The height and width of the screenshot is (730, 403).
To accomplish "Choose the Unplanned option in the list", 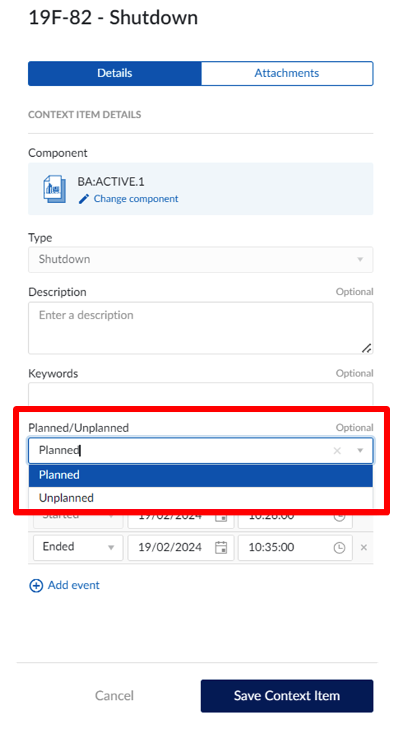I will pyautogui.click(x=201, y=498).
